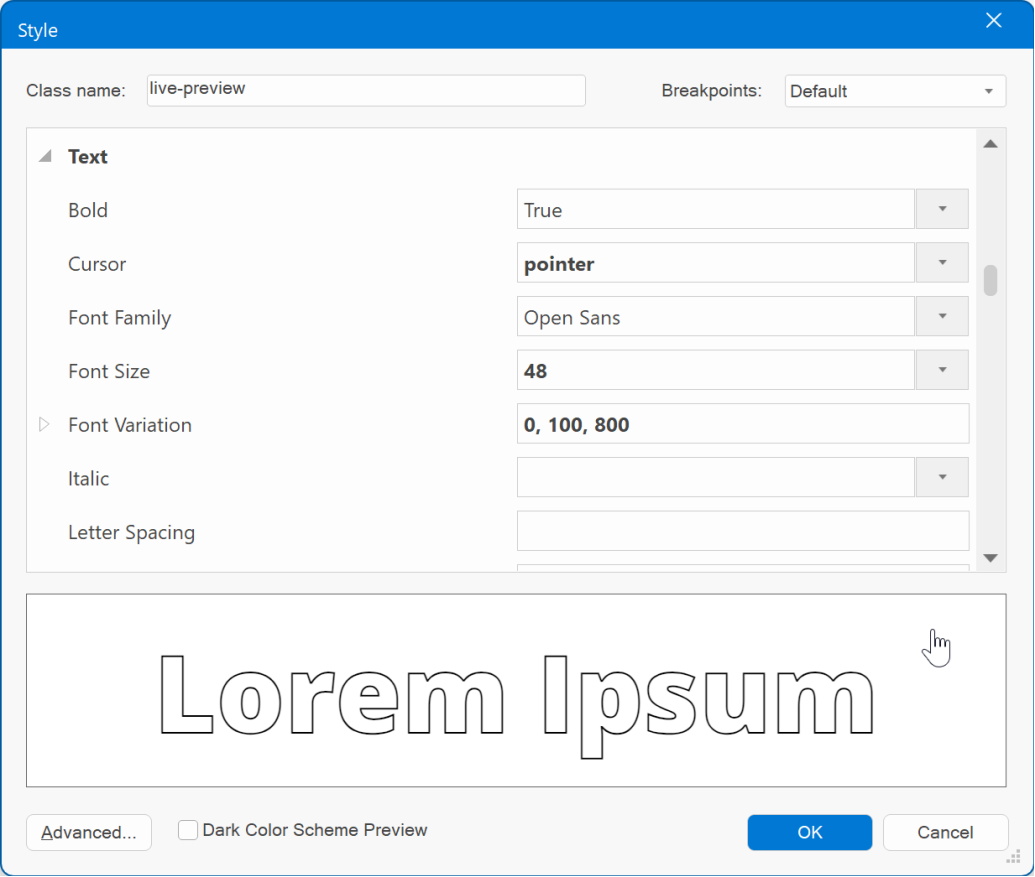
Task: Click the scrollbar down arrow
Action: (990, 558)
